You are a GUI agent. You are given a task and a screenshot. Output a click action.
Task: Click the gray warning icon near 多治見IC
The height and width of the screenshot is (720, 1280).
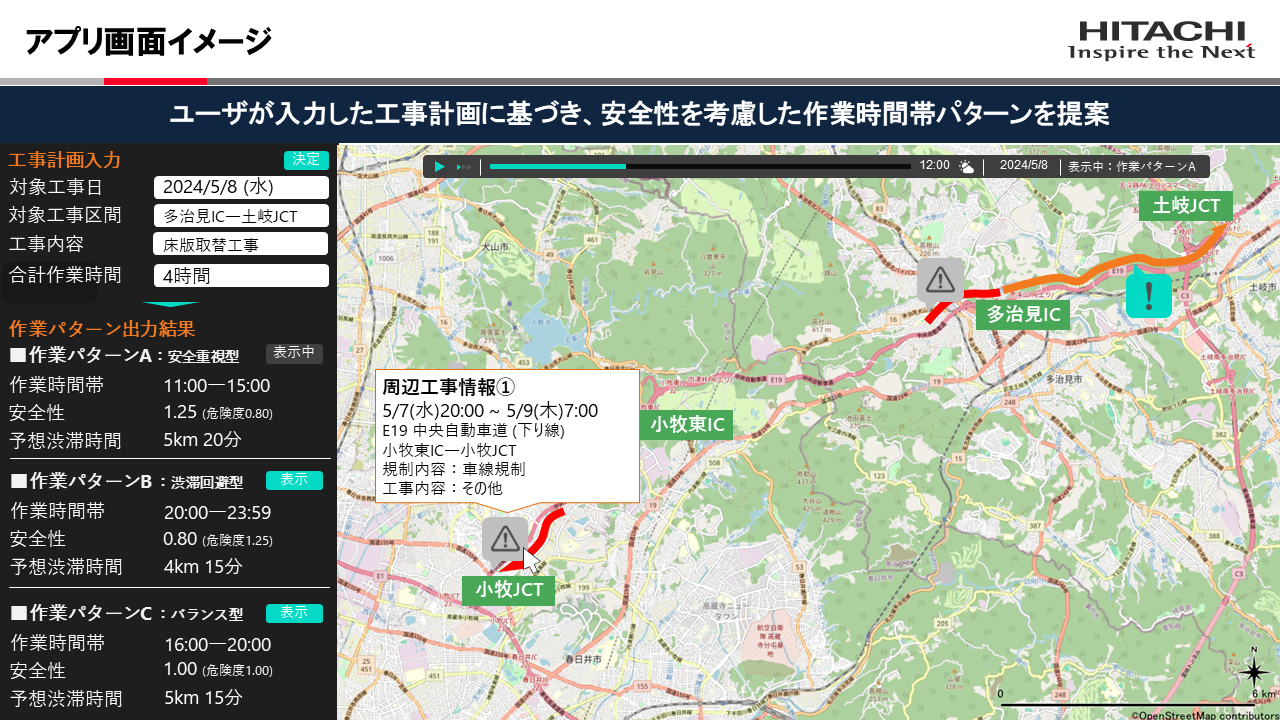[x=940, y=281]
